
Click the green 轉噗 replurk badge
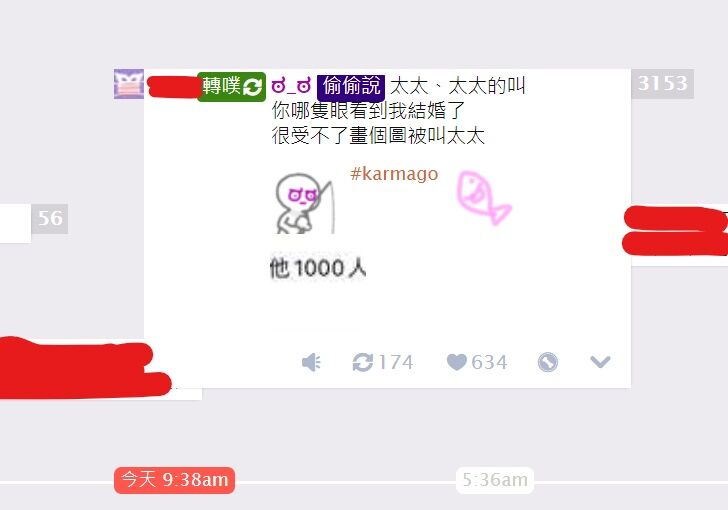click(x=231, y=87)
